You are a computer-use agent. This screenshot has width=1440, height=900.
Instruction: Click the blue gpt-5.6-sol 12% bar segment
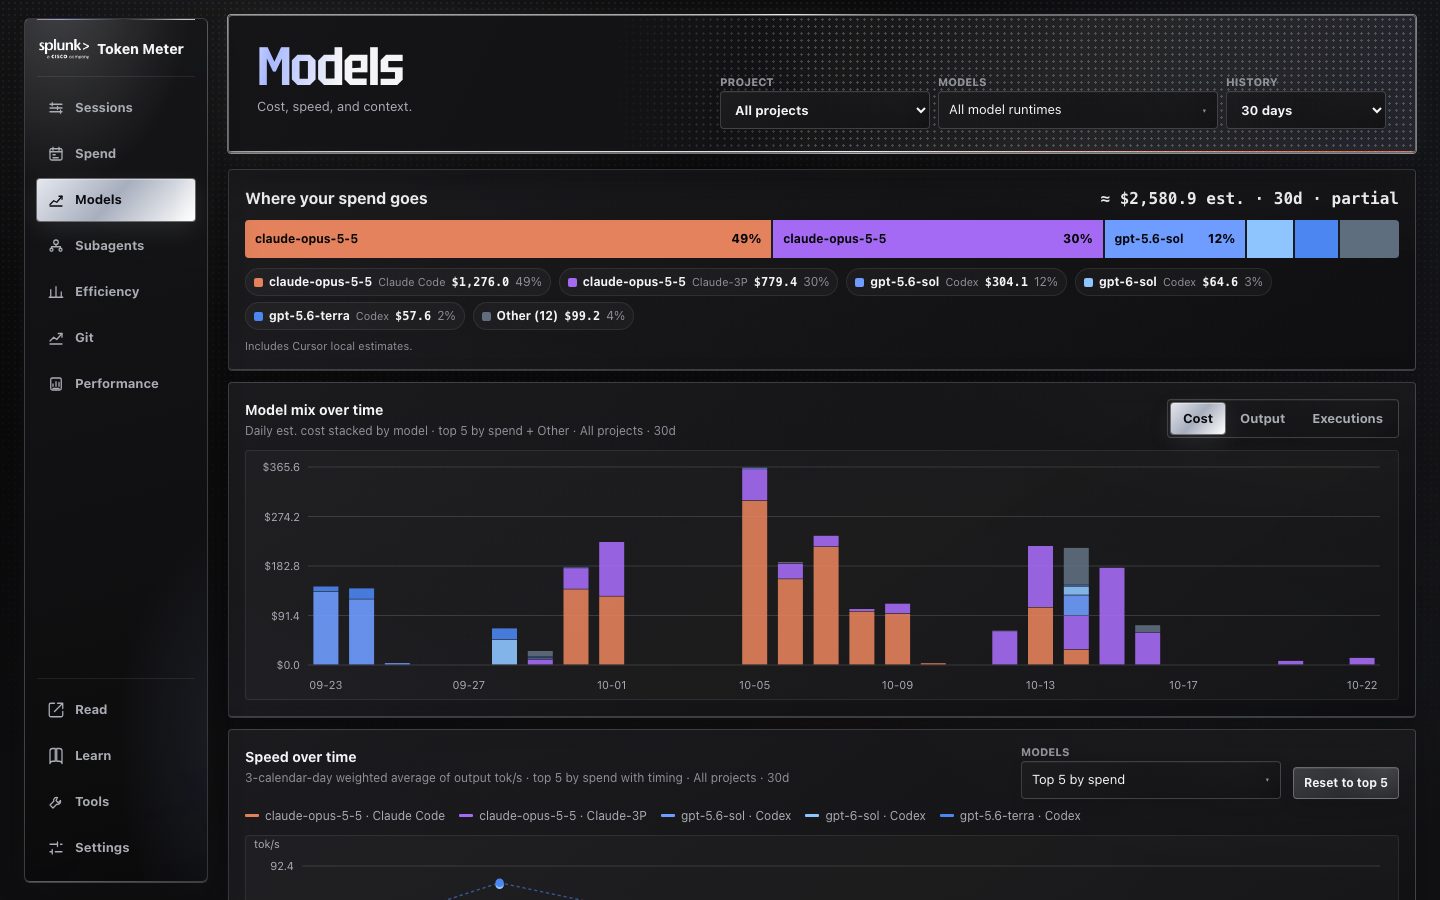(1174, 239)
